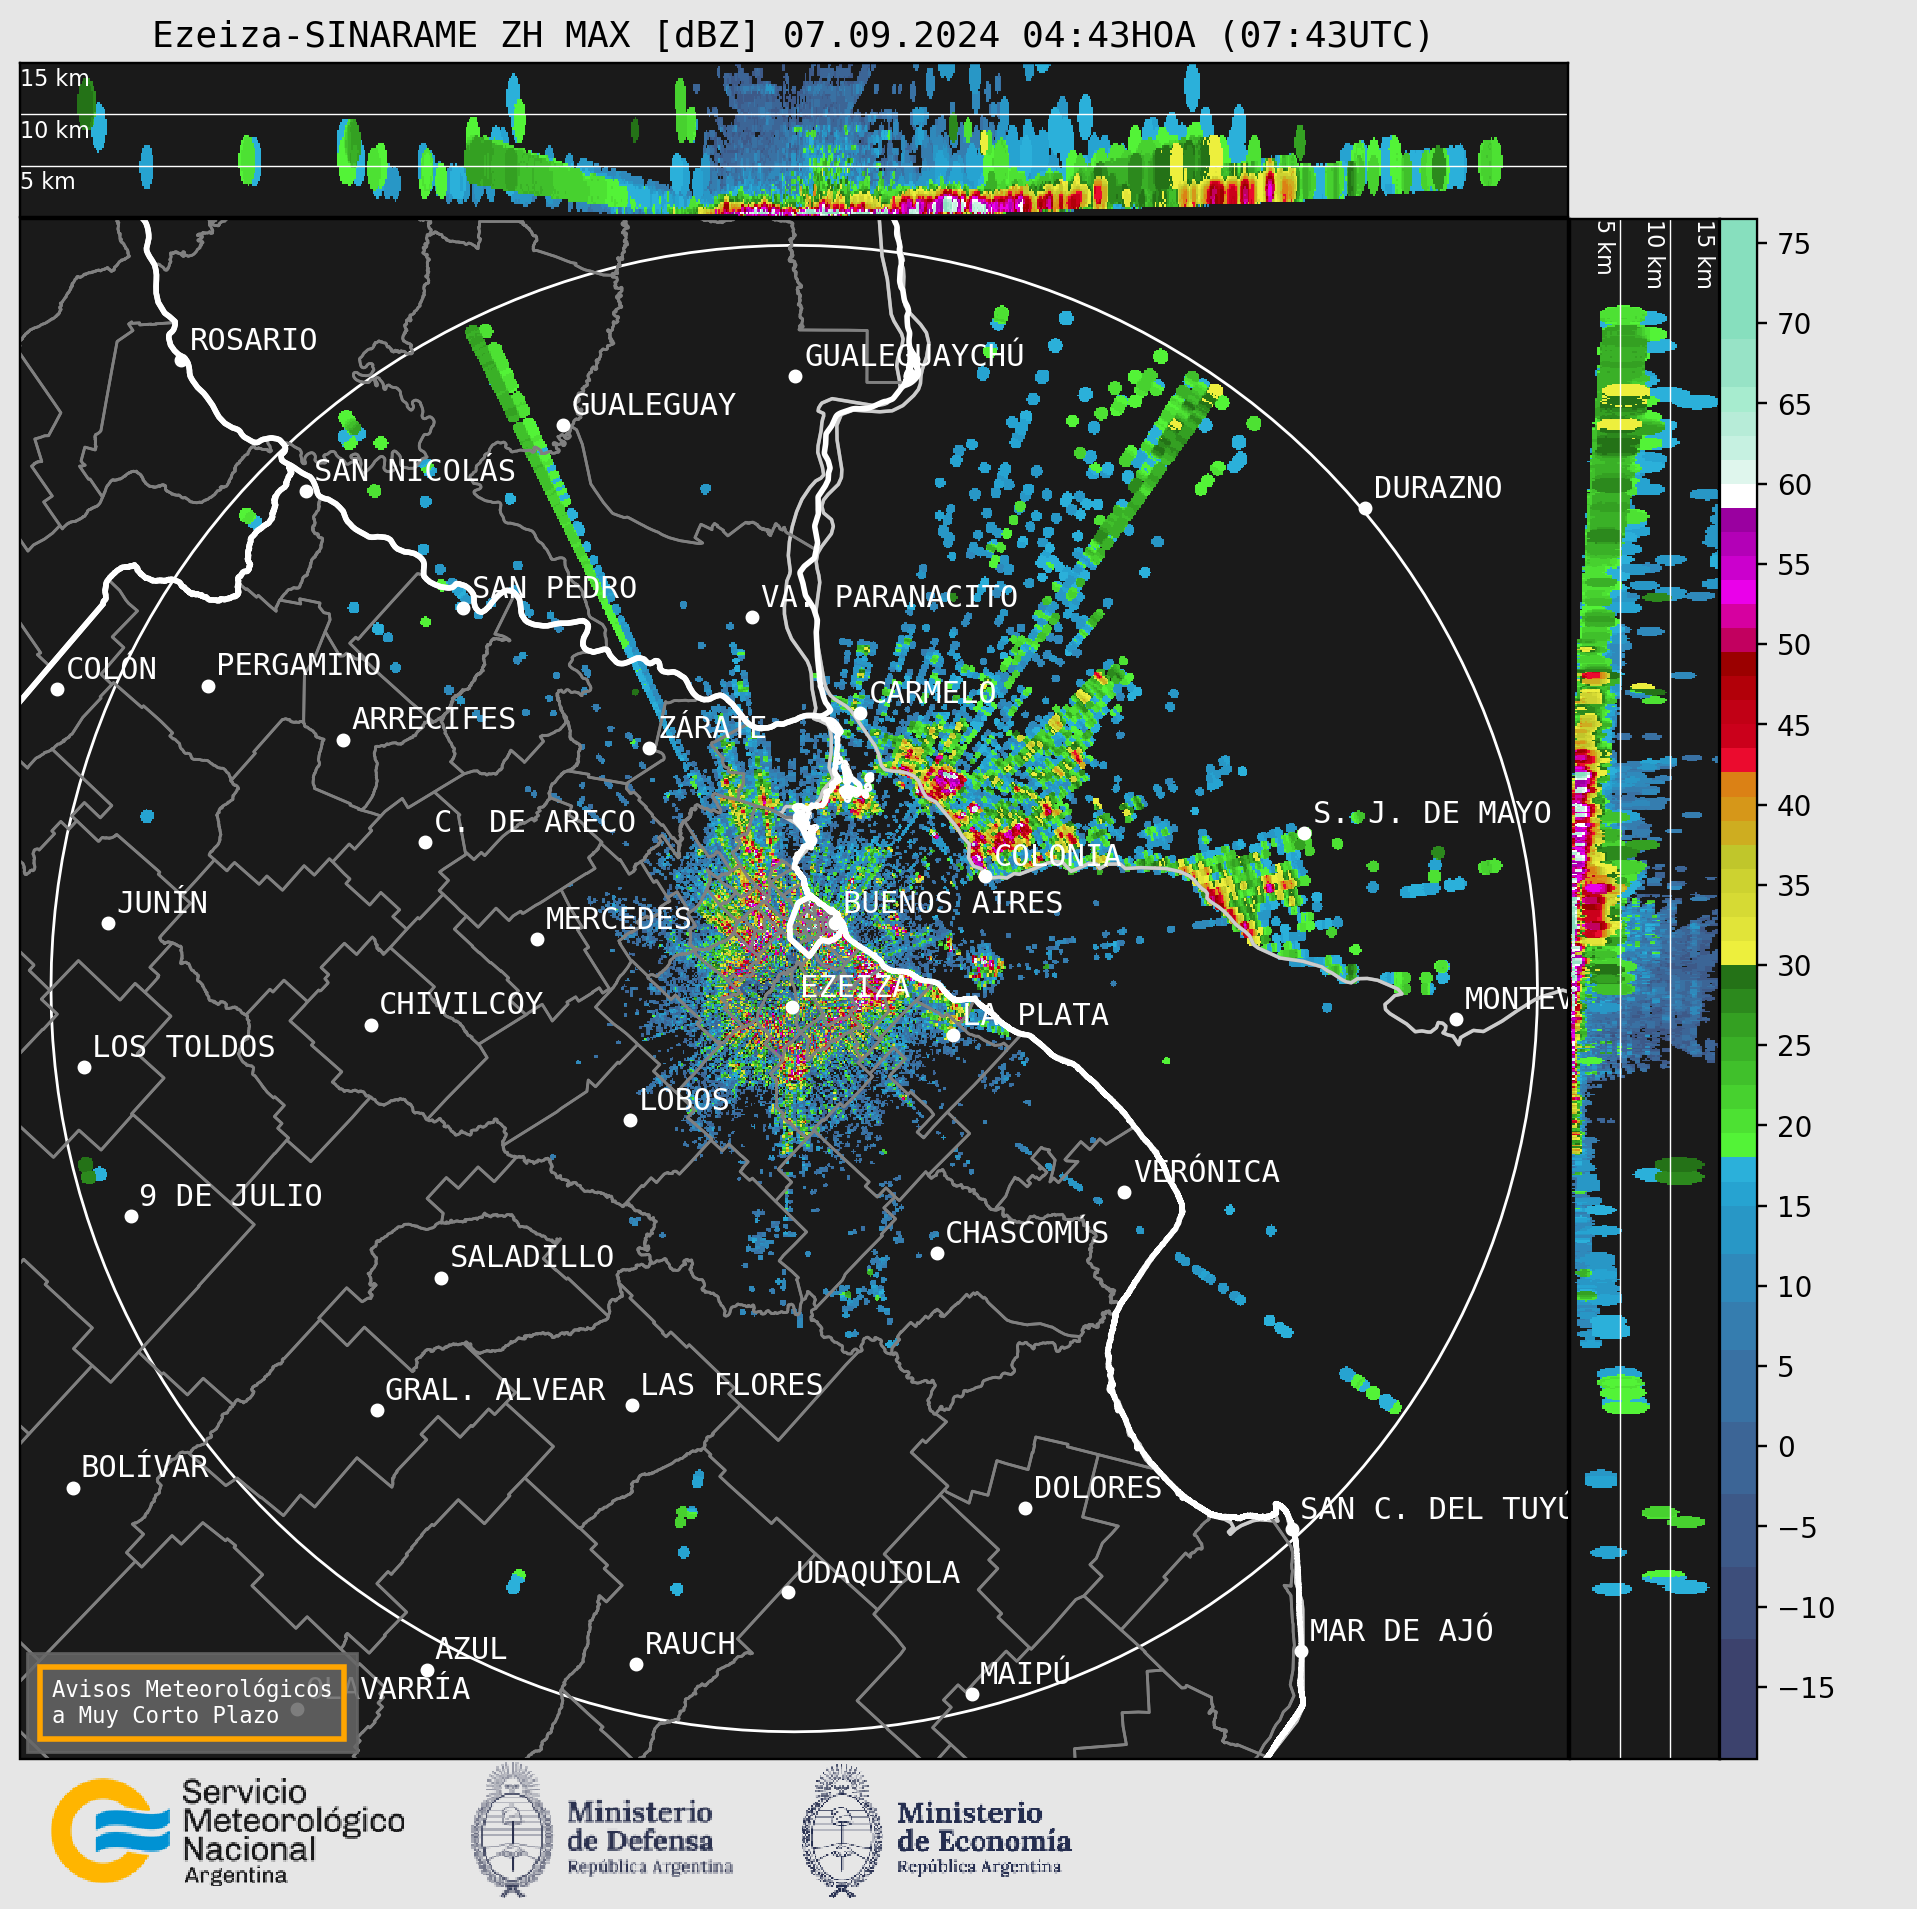
Task: Click the MAR DE AJÓ label
Action: click(1401, 1631)
